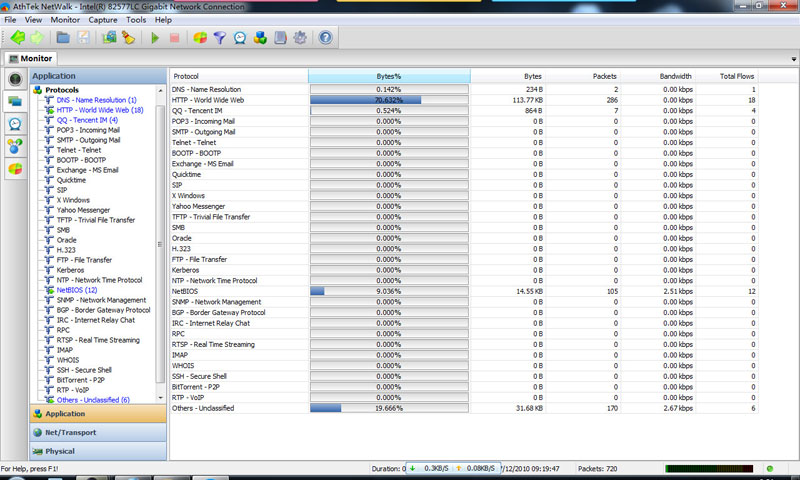Click the broom clear-data toolbar icon
800x480 pixels.
point(128,38)
